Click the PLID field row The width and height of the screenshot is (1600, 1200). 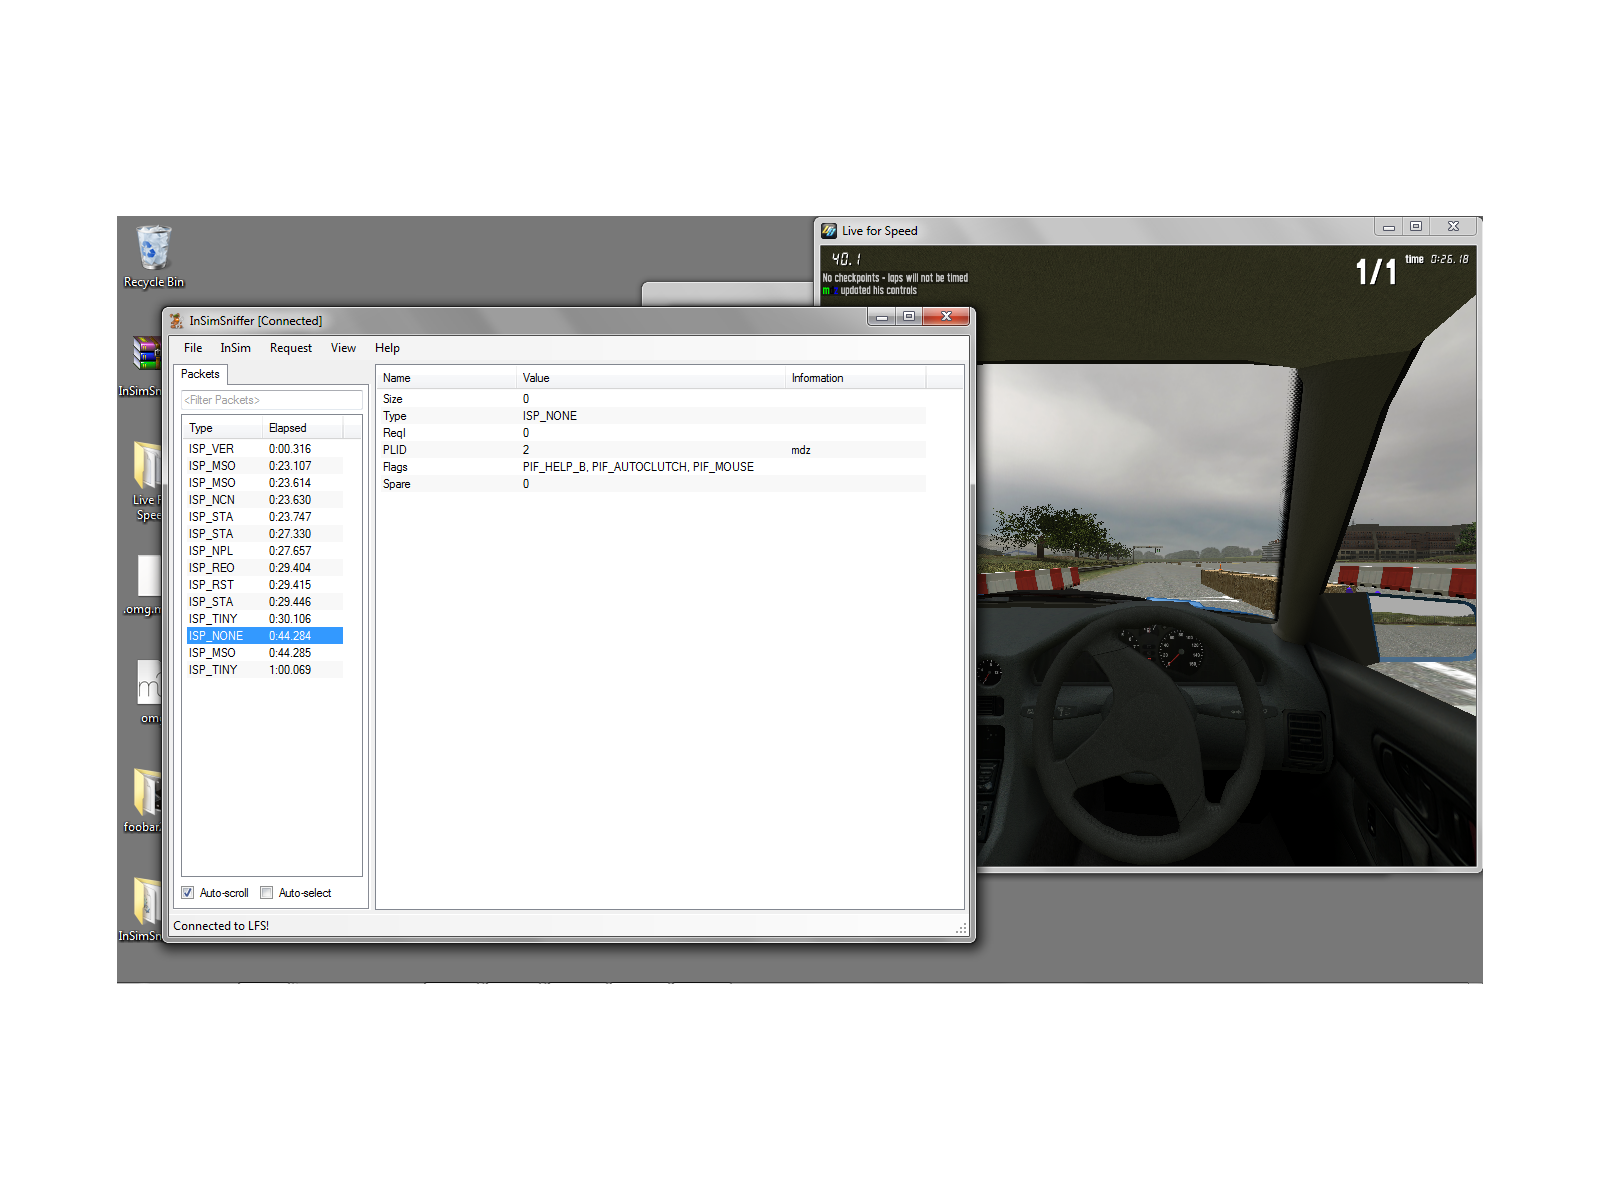coord(652,450)
